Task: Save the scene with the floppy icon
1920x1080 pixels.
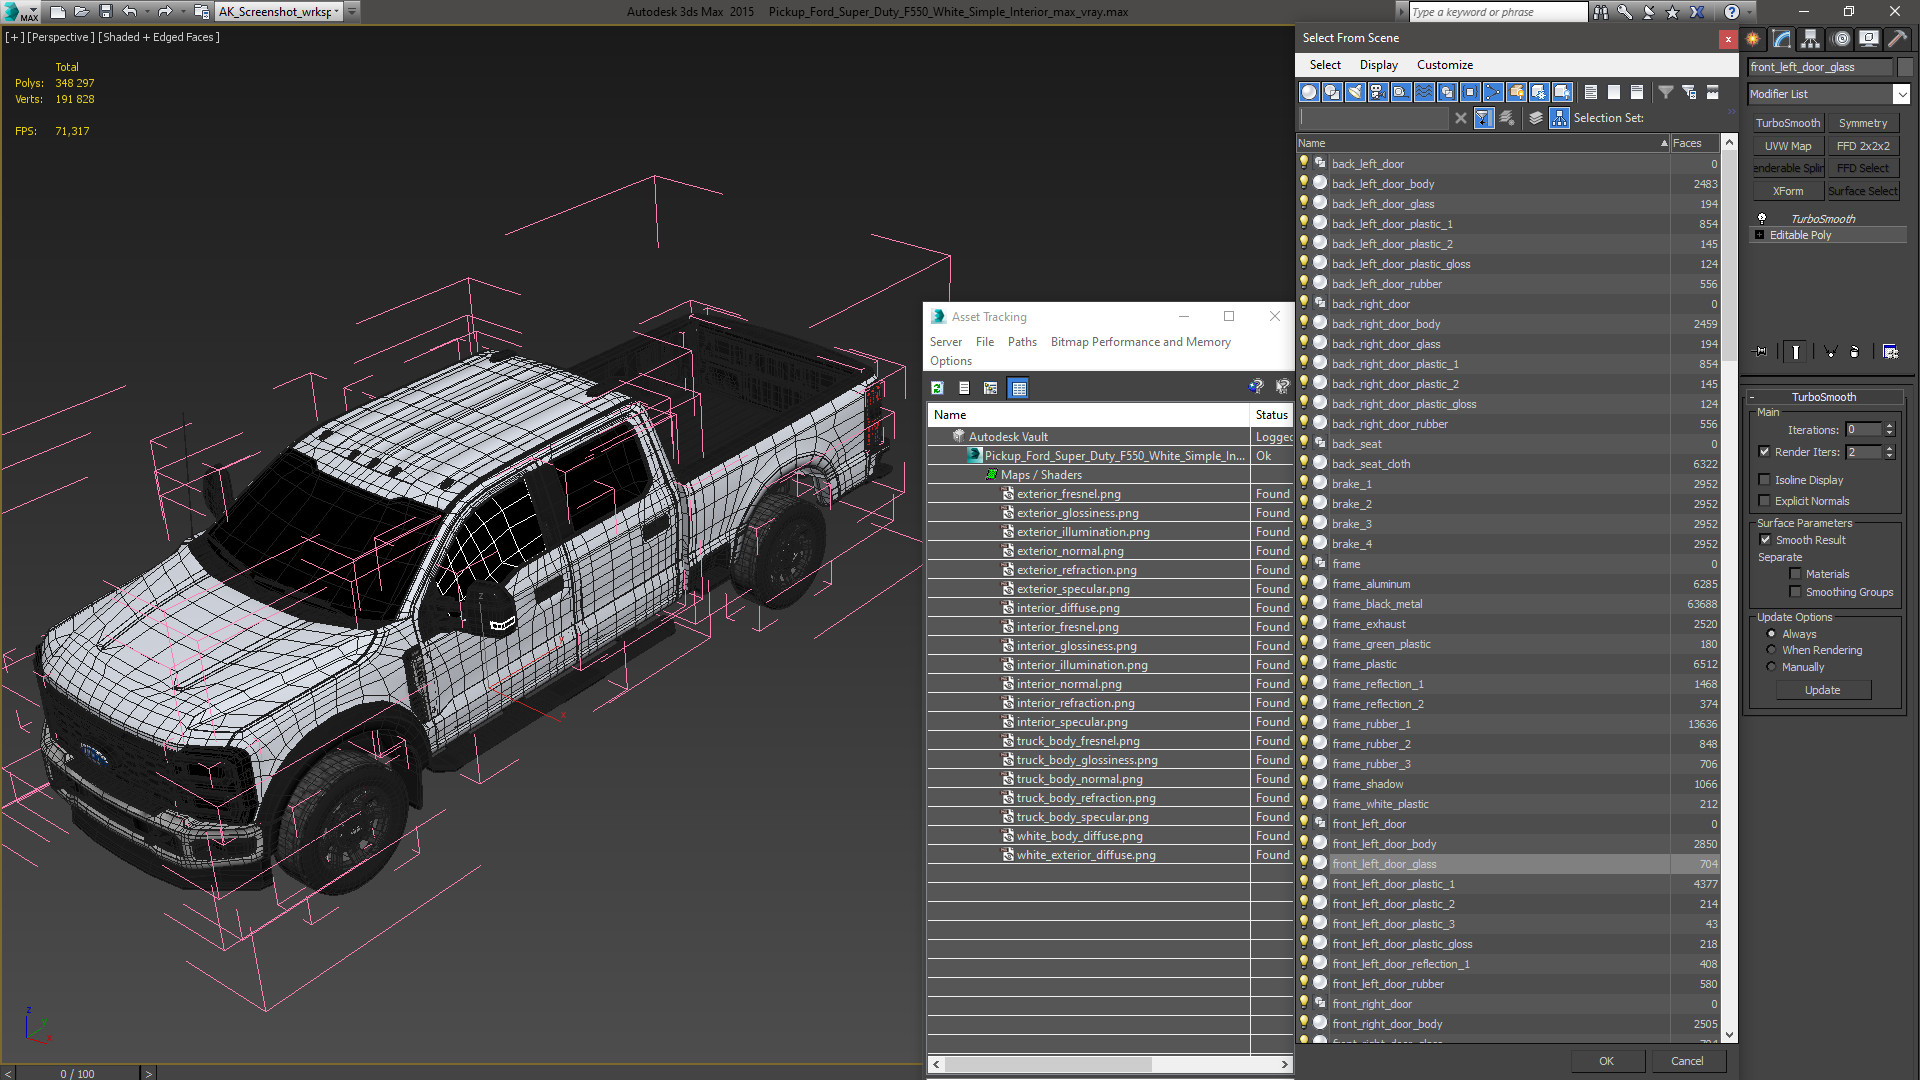Action: coord(106,12)
